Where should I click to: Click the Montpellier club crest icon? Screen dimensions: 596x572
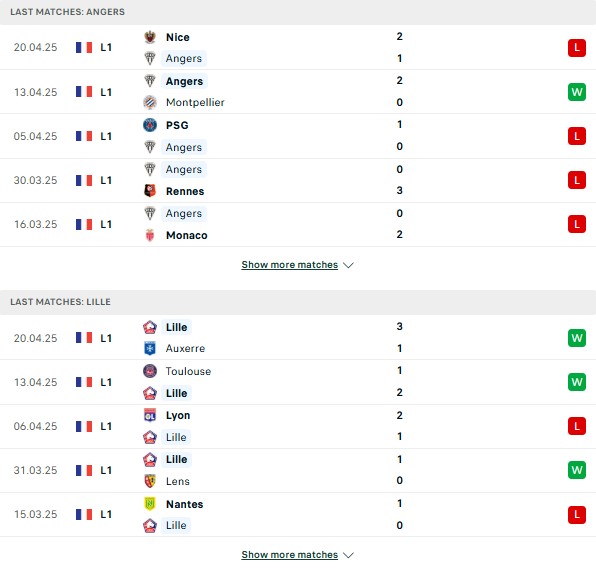click(150, 102)
